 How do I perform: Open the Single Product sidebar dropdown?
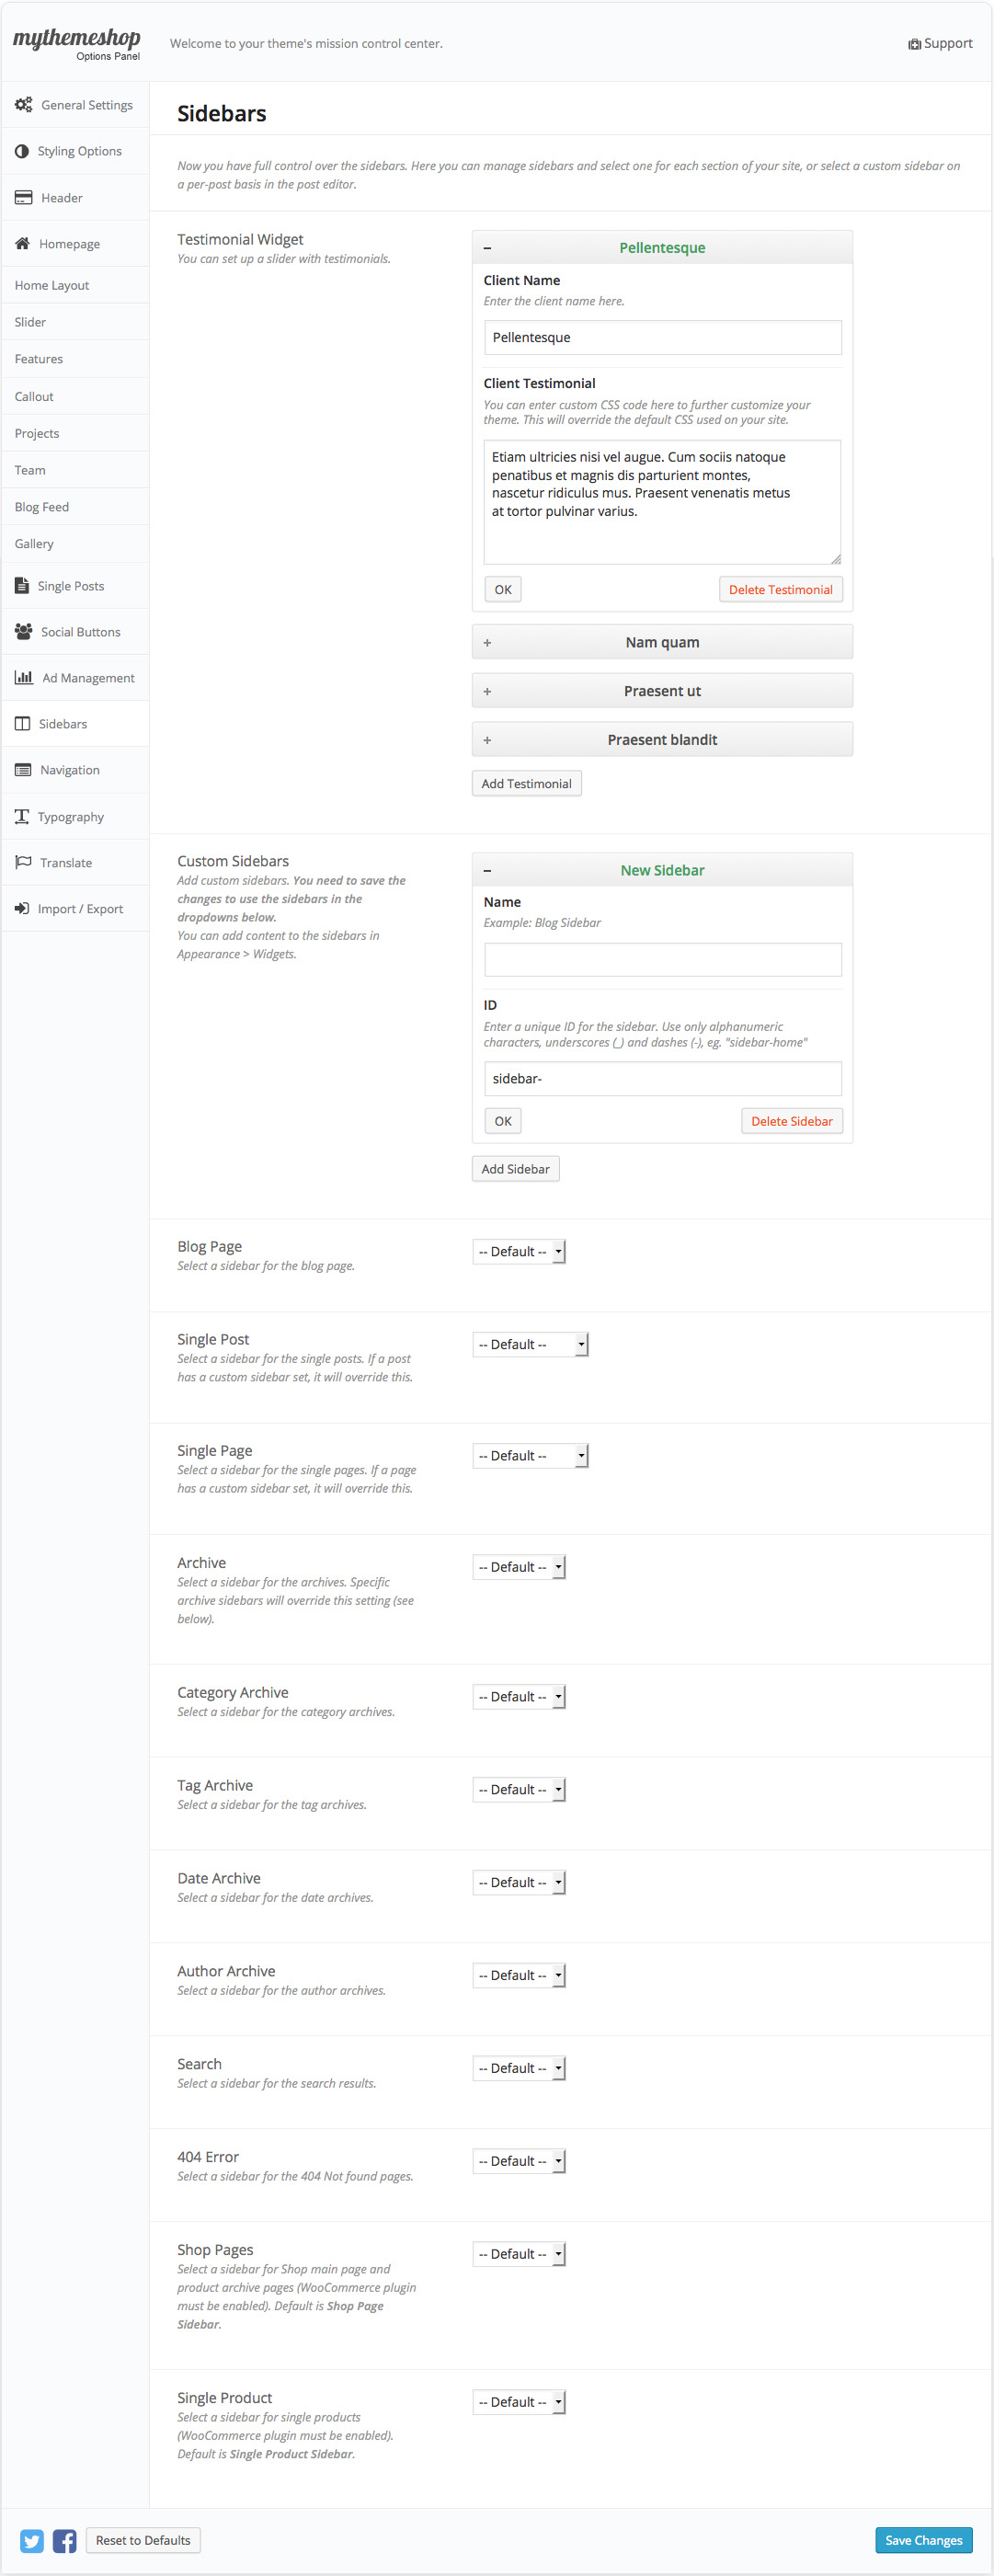[519, 2402]
